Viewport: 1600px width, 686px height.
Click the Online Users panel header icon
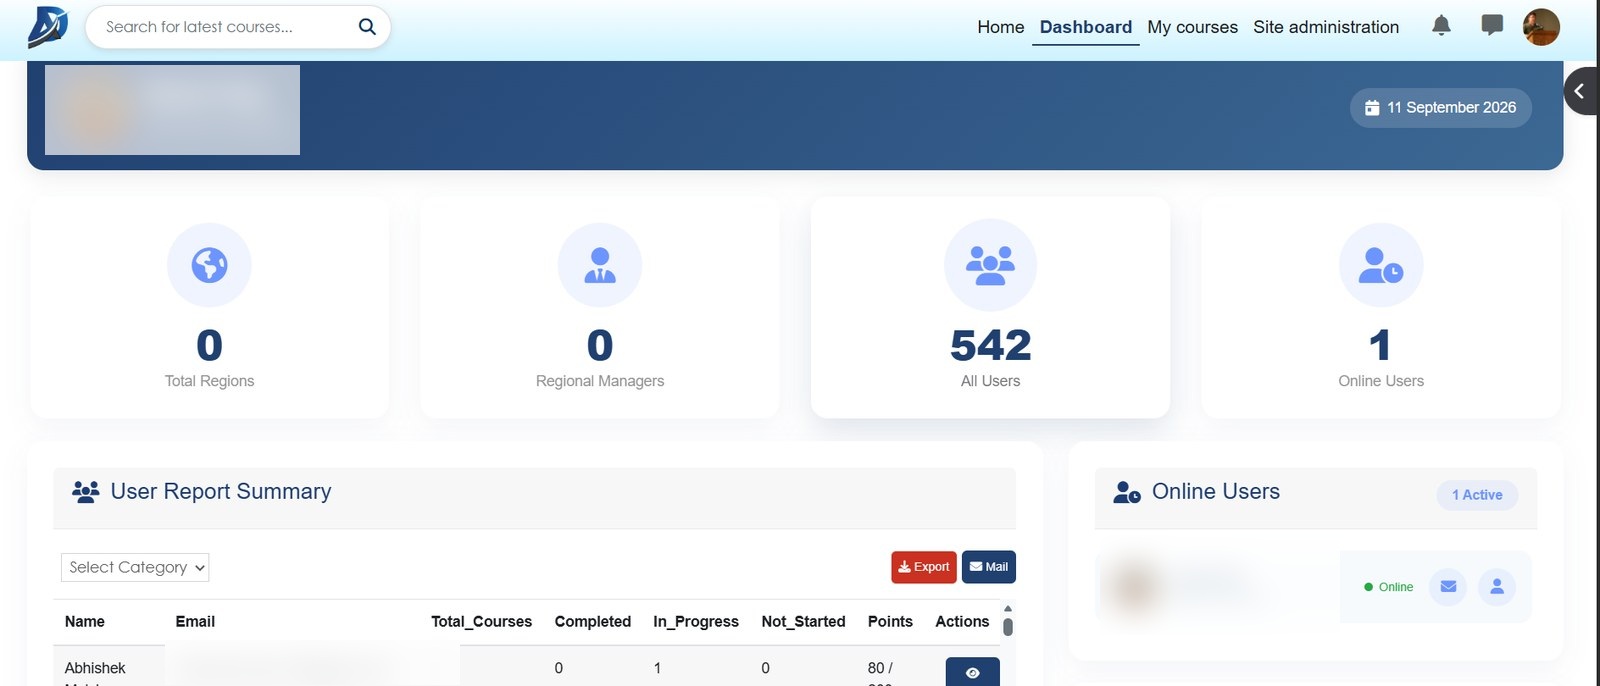pos(1127,492)
